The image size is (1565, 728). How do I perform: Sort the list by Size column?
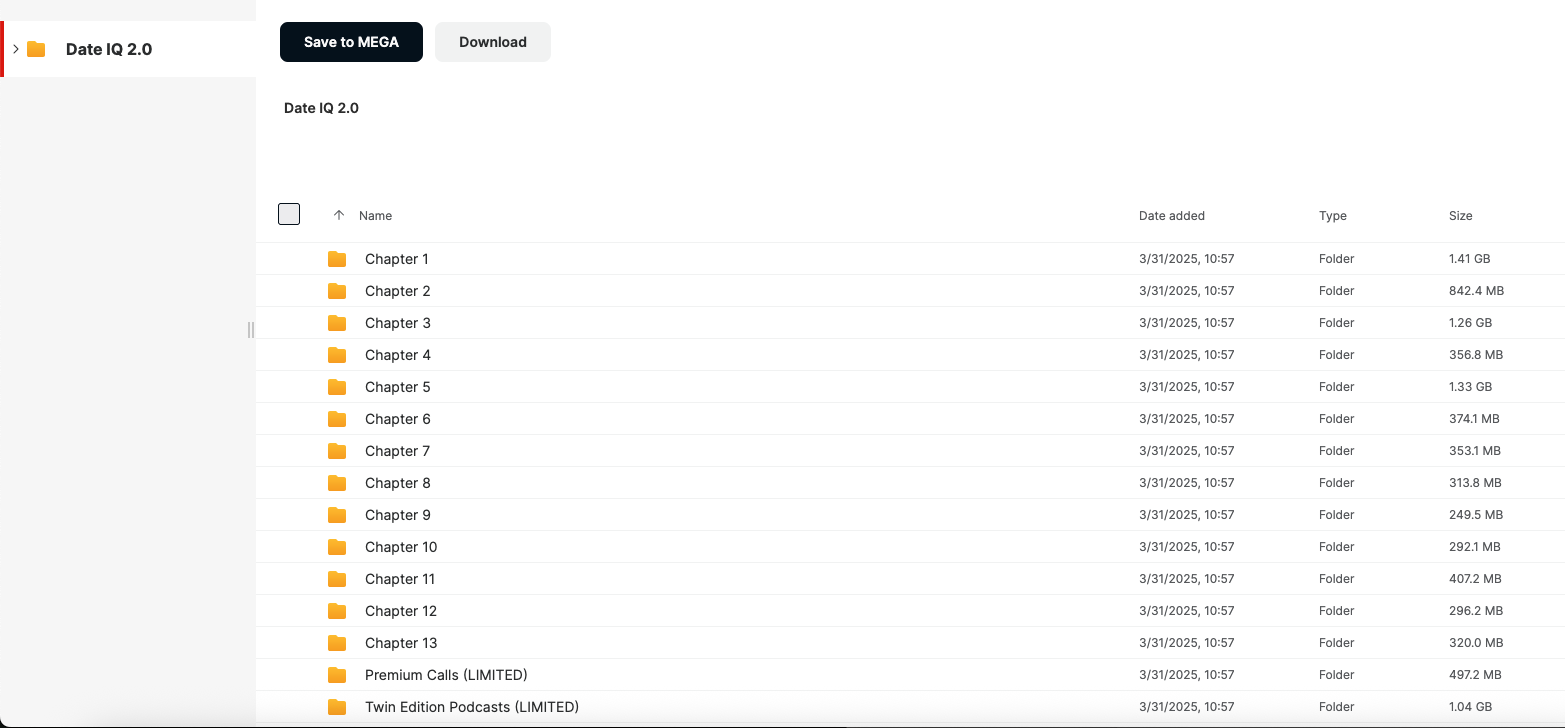[x=1460, y=216]
